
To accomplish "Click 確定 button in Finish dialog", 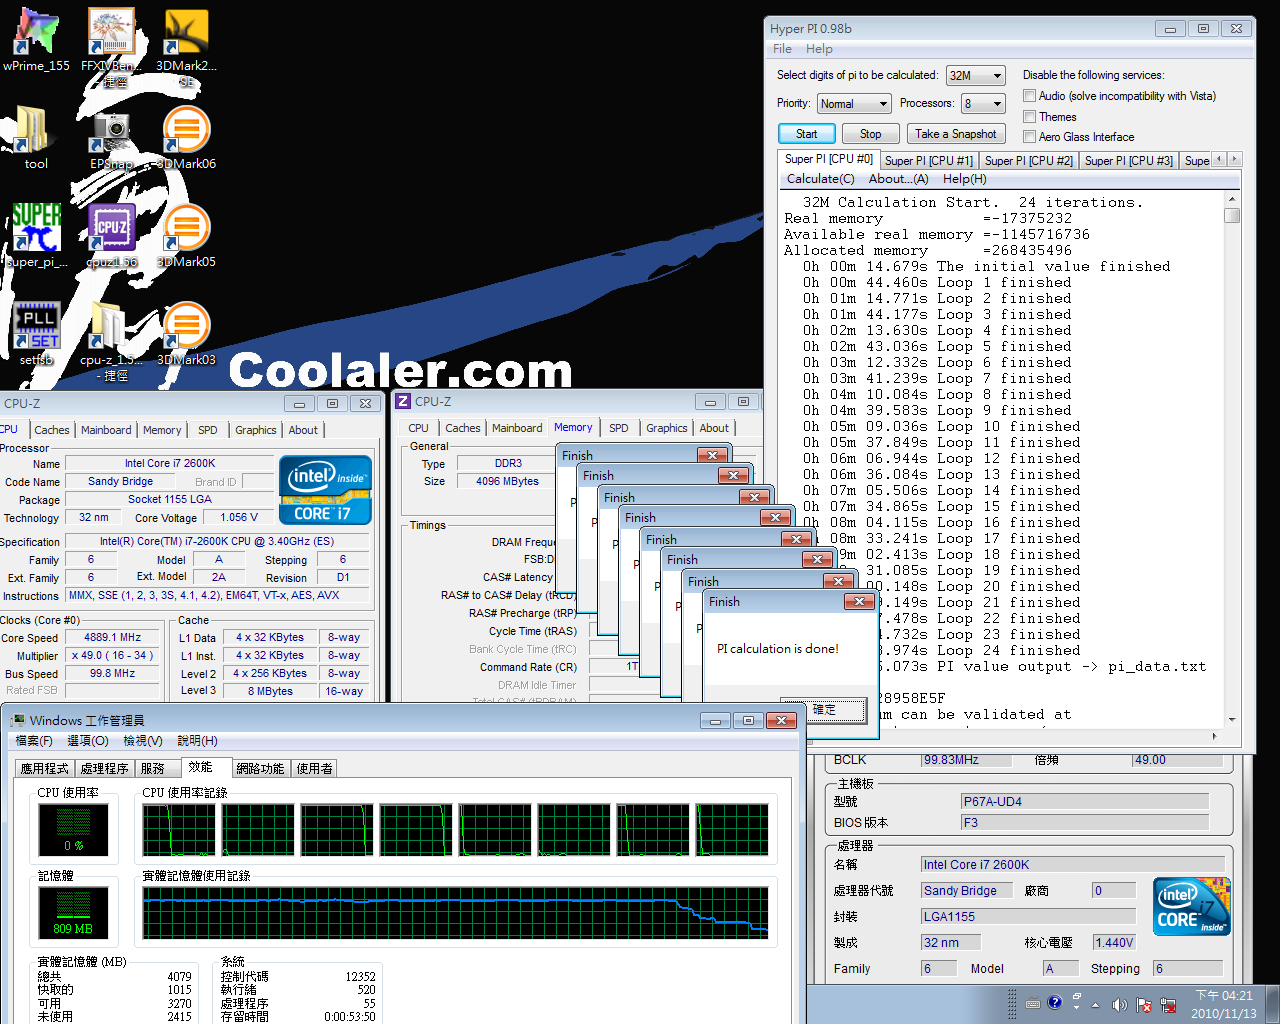I will click(823, 710).
